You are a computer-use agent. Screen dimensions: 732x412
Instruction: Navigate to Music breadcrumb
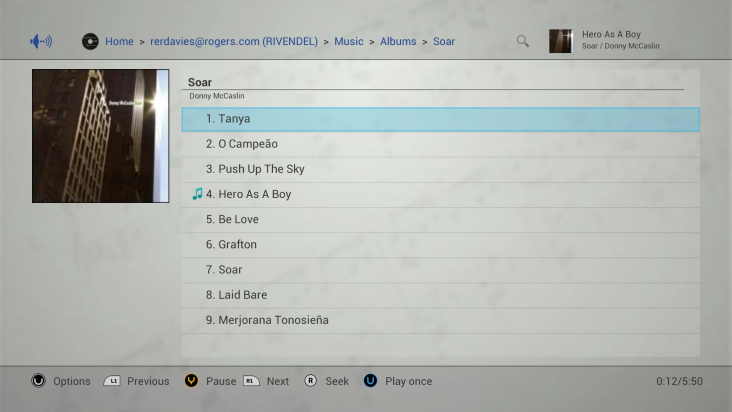(349, 42)
